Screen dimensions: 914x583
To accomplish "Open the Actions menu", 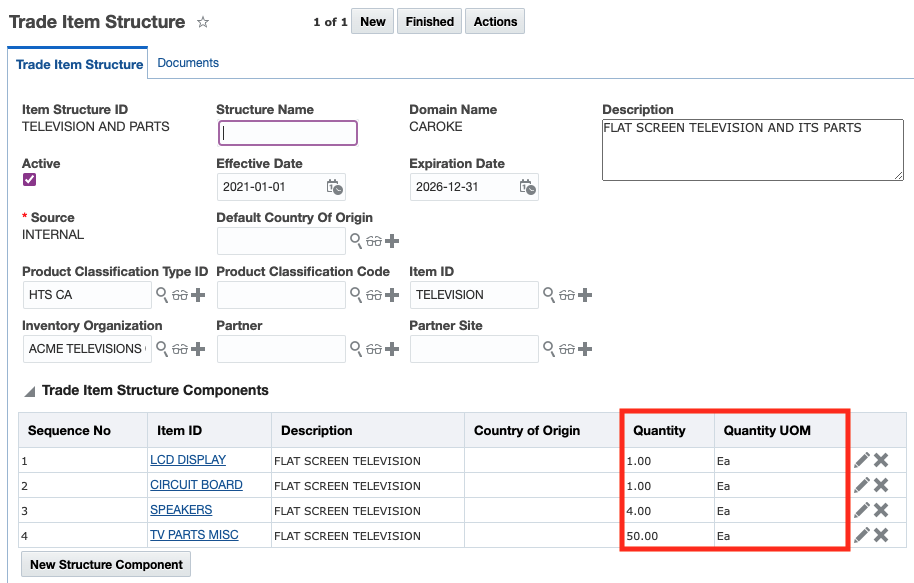I will point(495,22).
